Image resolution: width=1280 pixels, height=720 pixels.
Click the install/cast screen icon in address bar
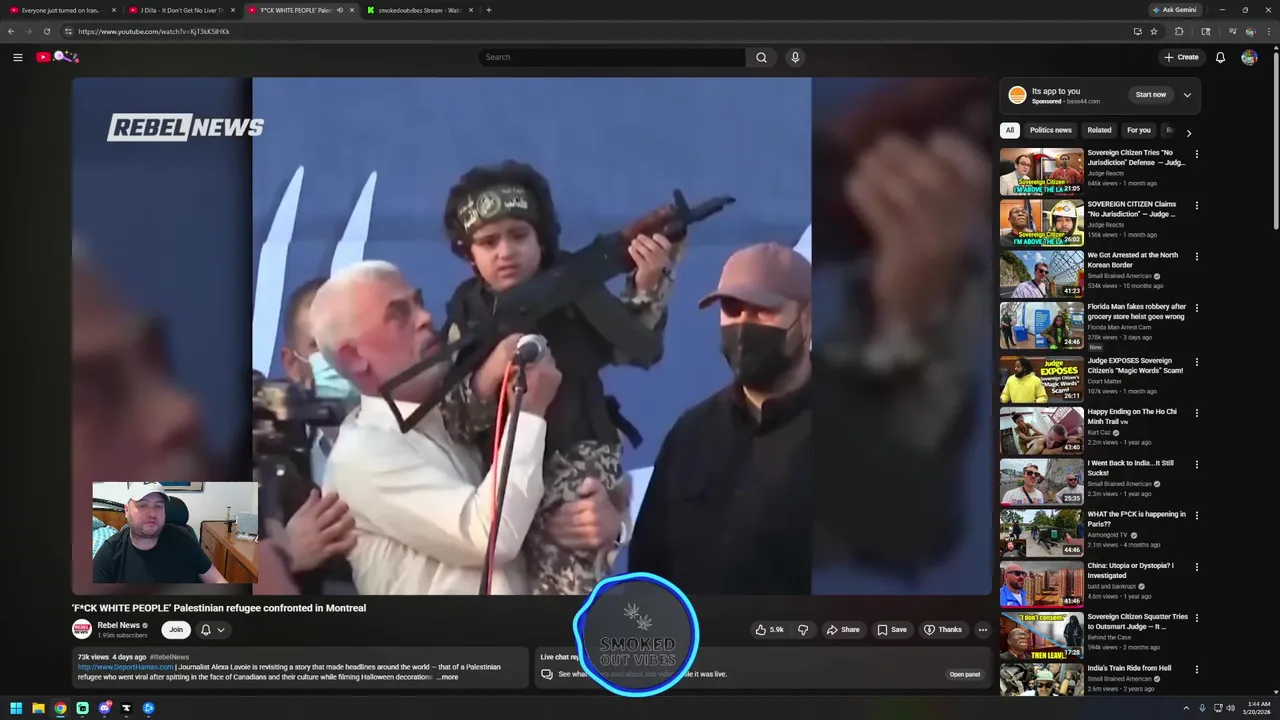(1137, 31)
